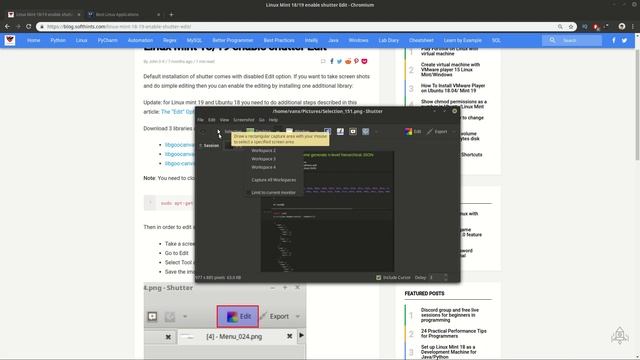Image resolution: width=640 pixels, height=360 pixels.
Task: Share article via Reddit icon
Action: click(x=348, y=61)
